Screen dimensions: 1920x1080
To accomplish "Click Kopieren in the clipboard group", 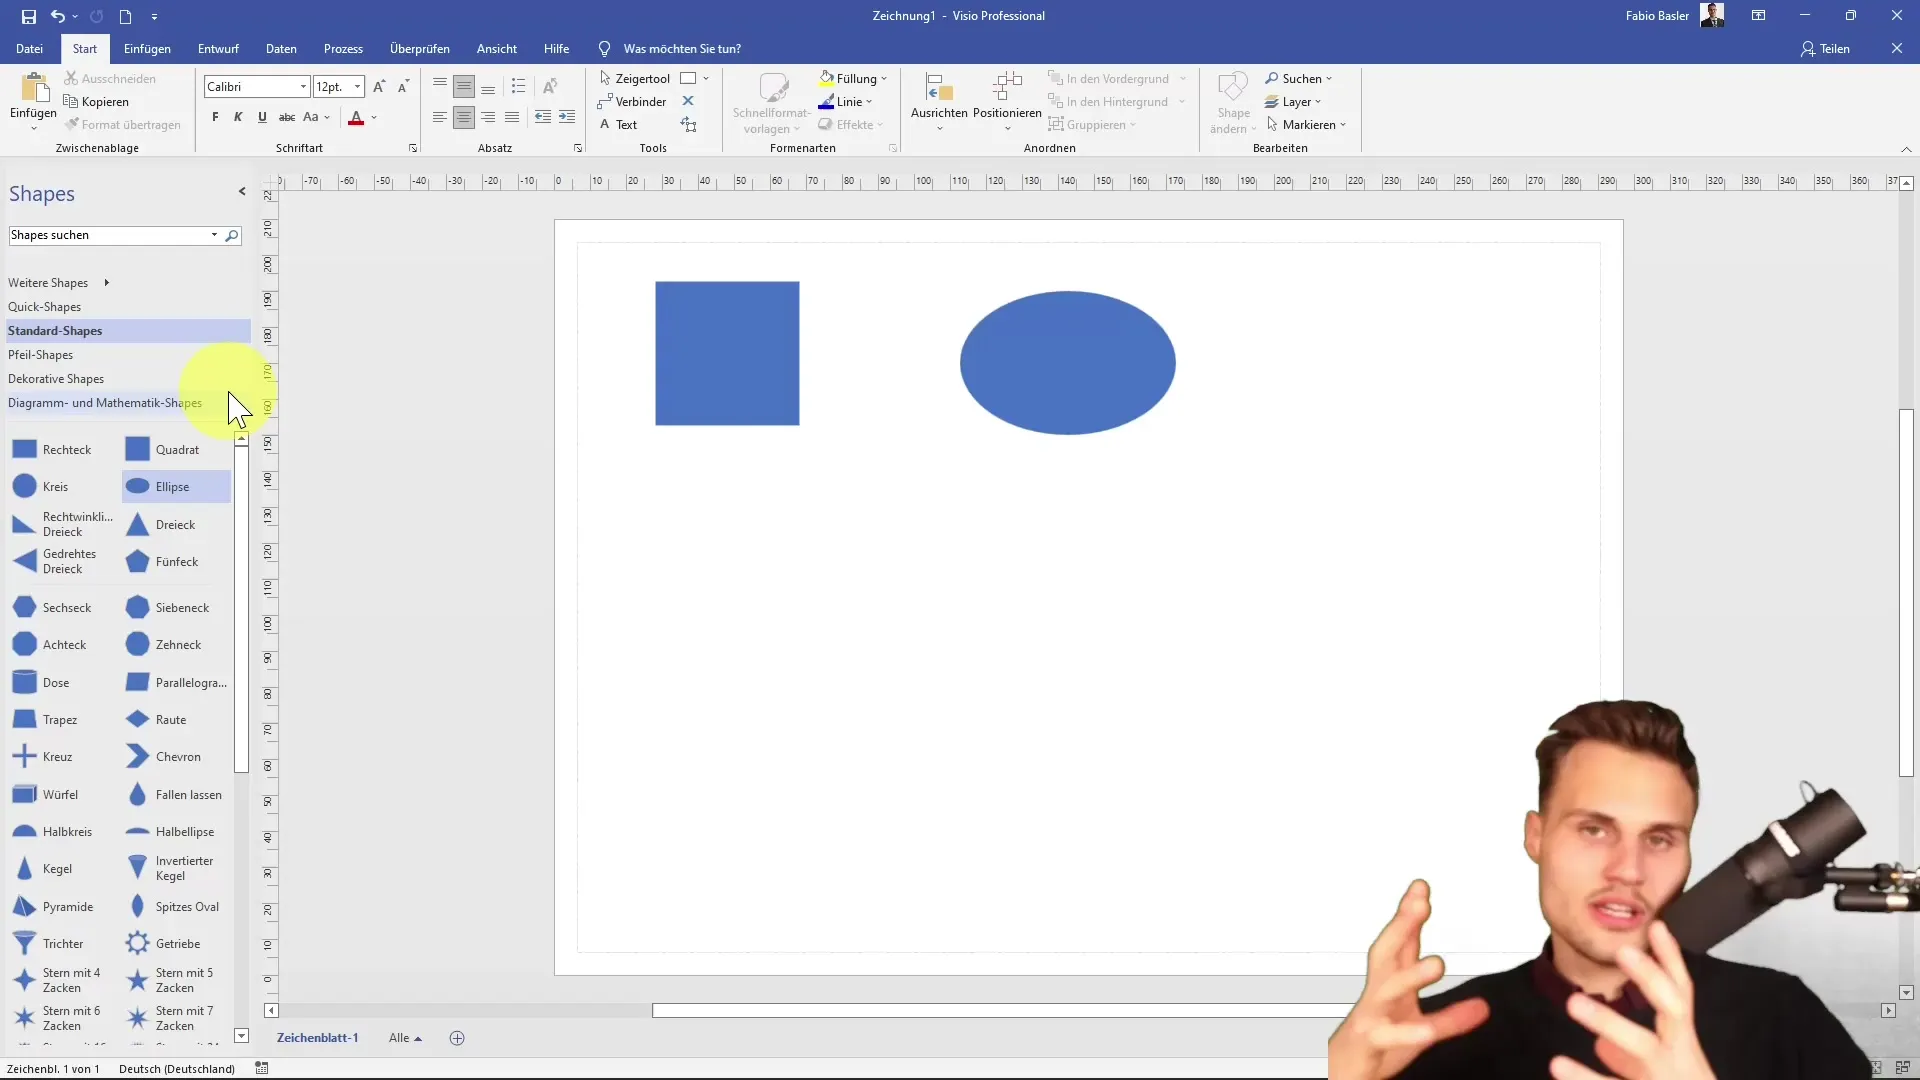I will pyautogui.click(x=96, y=101).
